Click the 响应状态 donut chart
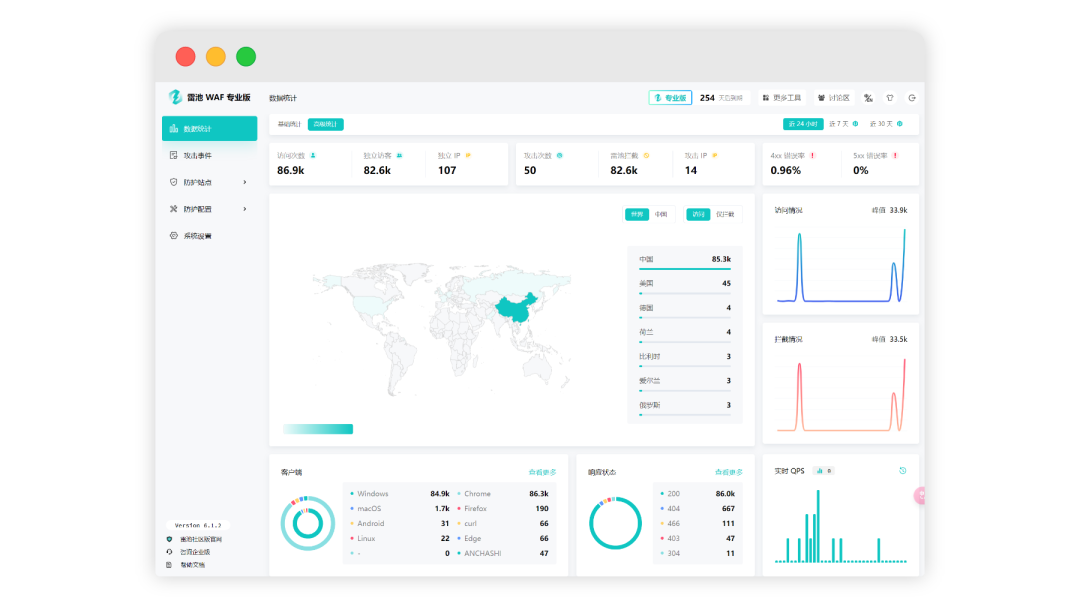 pyautogui.click(x=615, y=523)
